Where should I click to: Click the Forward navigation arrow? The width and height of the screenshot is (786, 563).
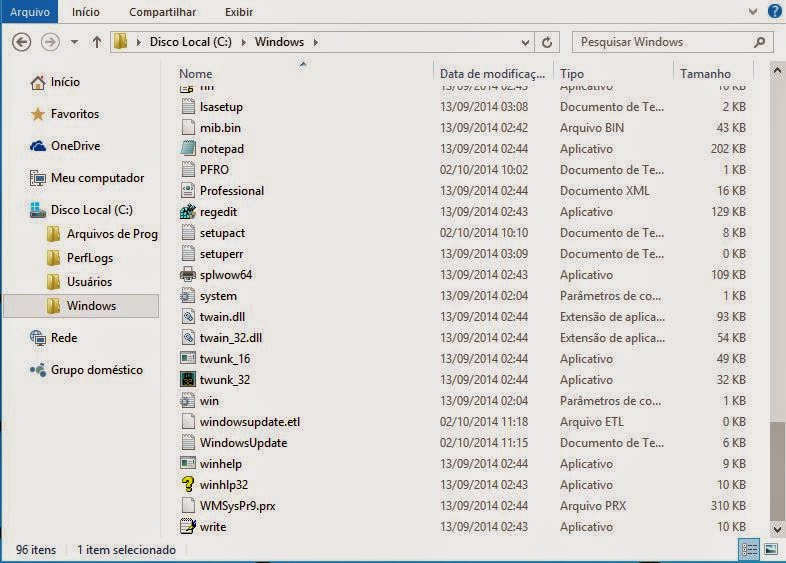(50, 42)
